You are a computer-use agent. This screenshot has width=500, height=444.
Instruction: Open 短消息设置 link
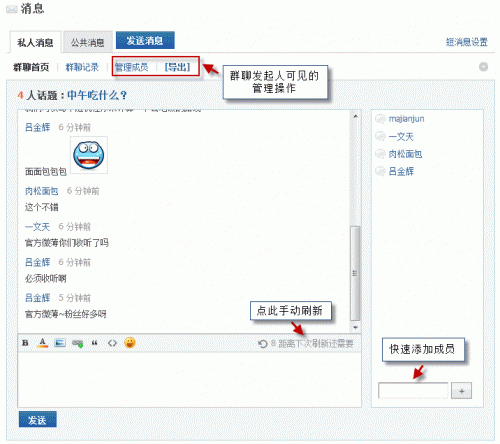[467, 42]
